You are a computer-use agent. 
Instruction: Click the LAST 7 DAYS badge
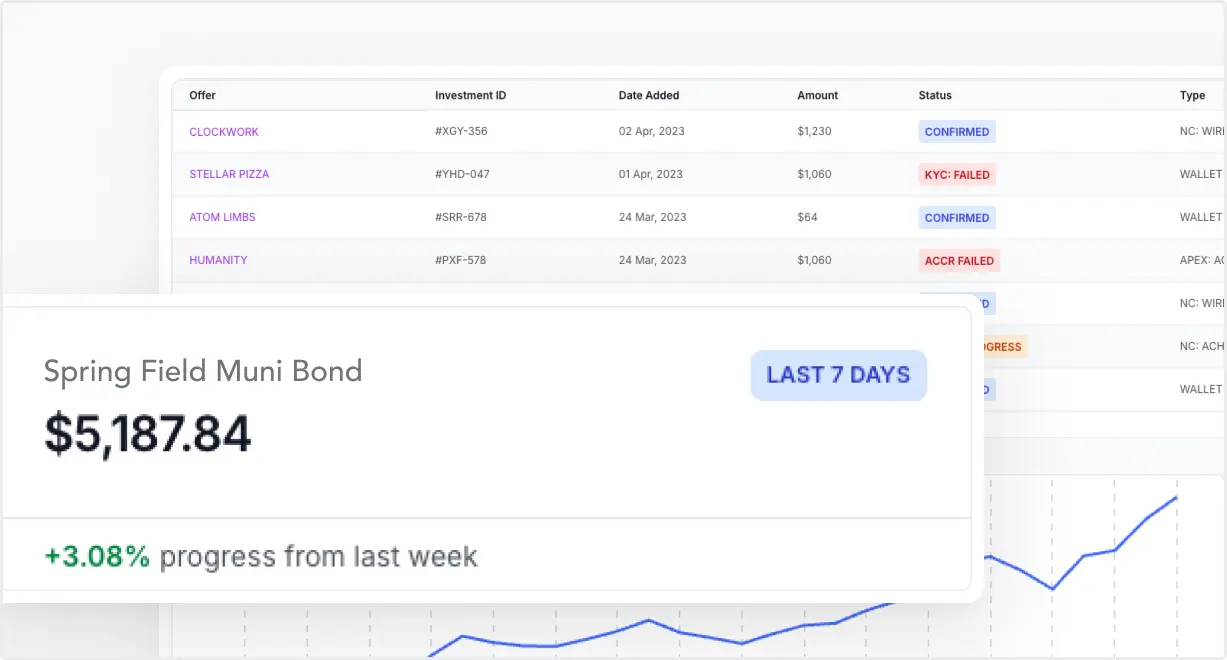pos(838,375)
